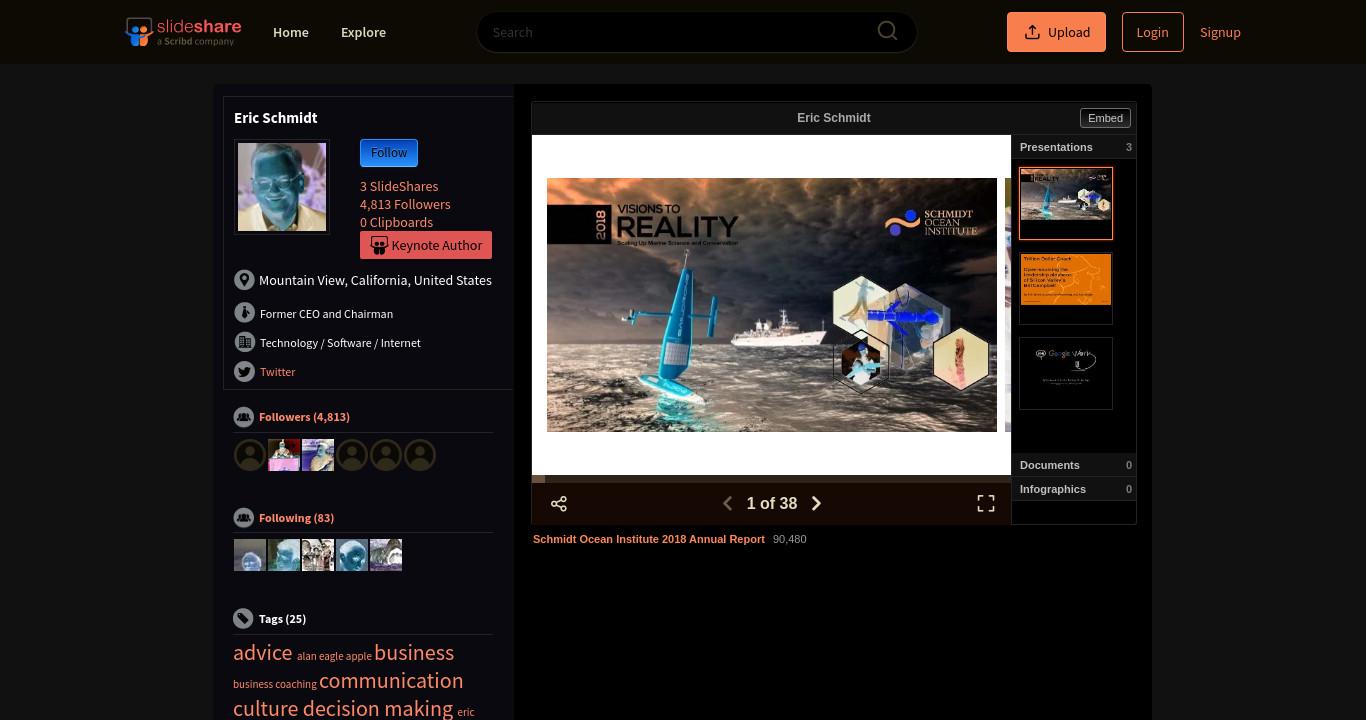Open third following avatar with group photo

coord(318,555)
